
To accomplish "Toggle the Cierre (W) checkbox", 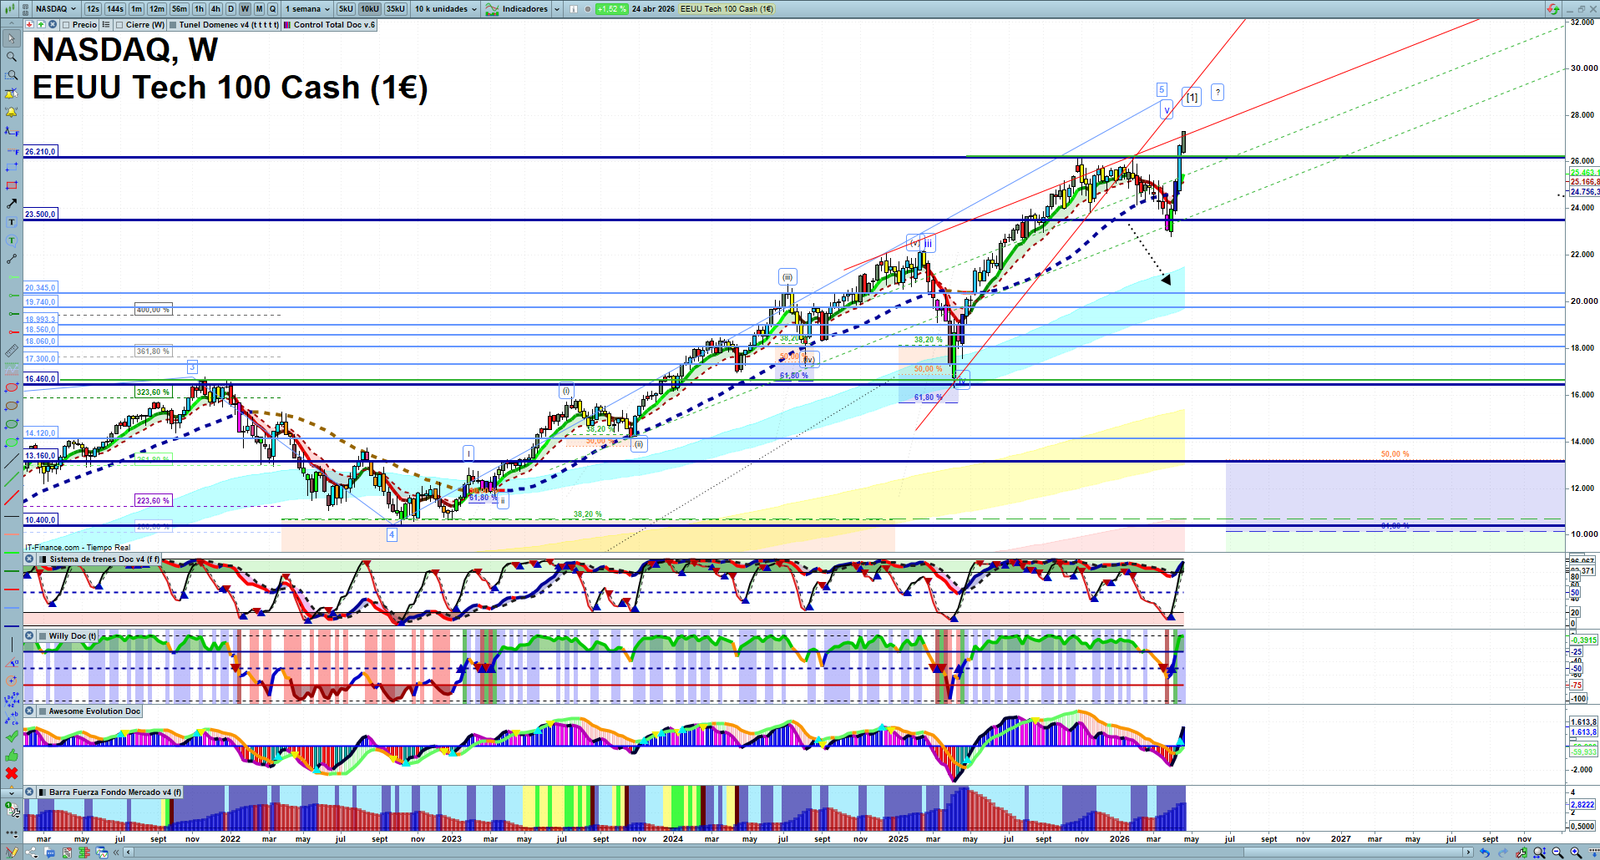I will click(120, 25).
